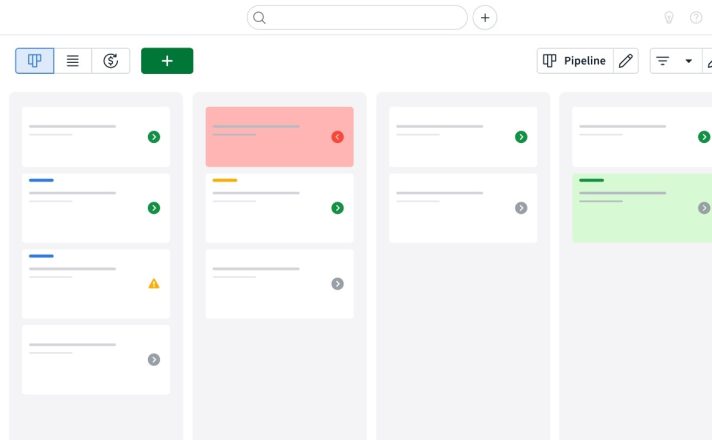Open the filter options icon

tap(663, 61)
